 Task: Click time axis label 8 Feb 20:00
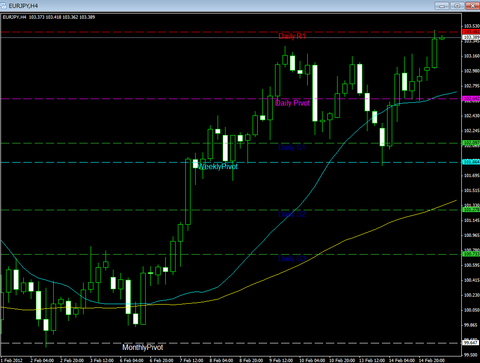point(252,360)
